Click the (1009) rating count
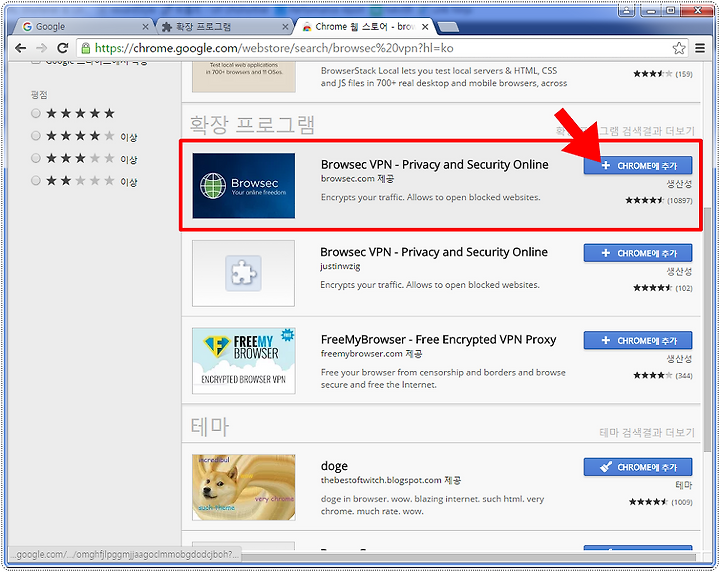 pos(681,502)
